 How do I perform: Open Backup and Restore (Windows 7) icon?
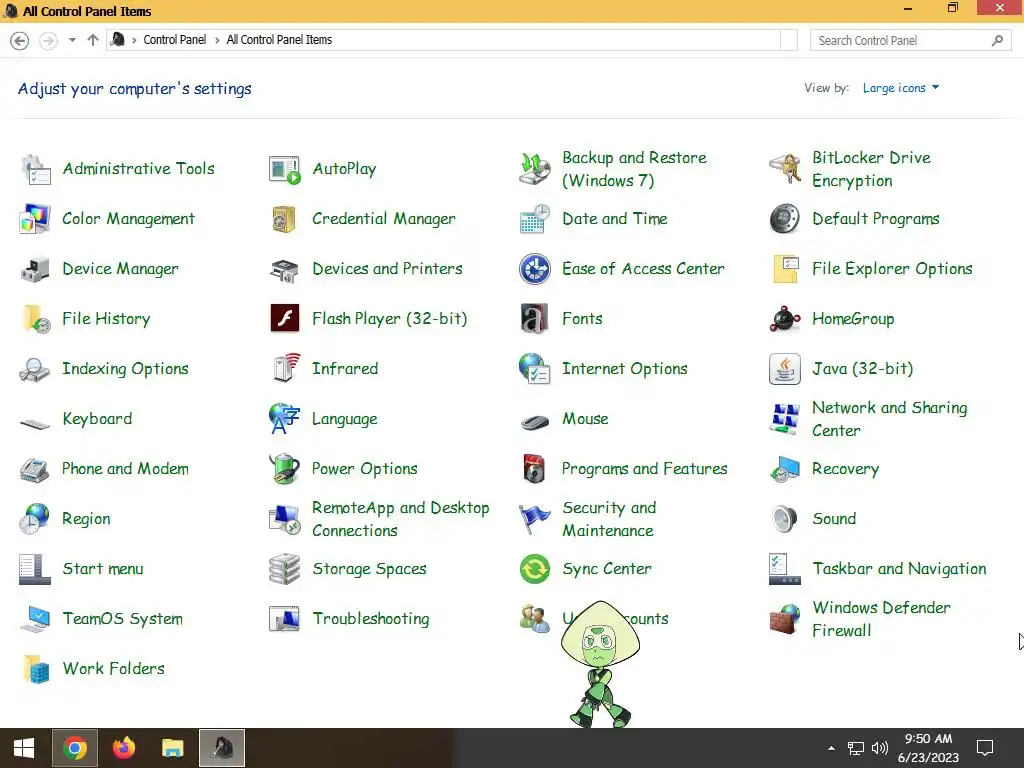(535, 169)
